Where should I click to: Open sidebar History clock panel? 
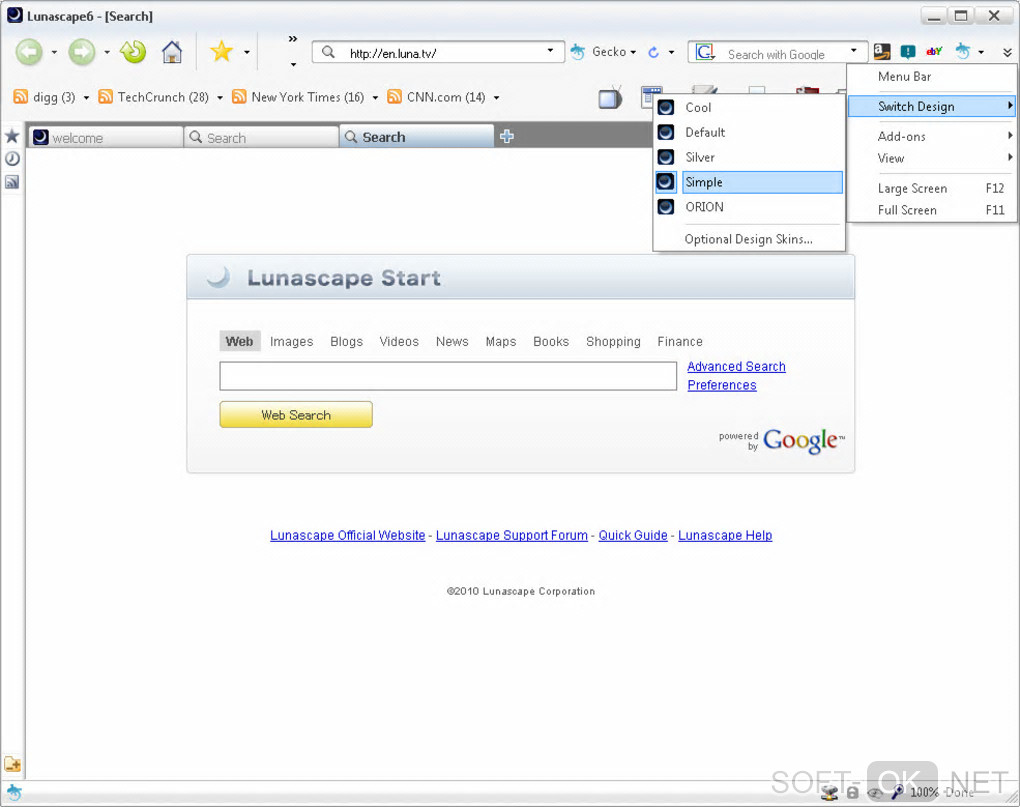pos(12,159)
